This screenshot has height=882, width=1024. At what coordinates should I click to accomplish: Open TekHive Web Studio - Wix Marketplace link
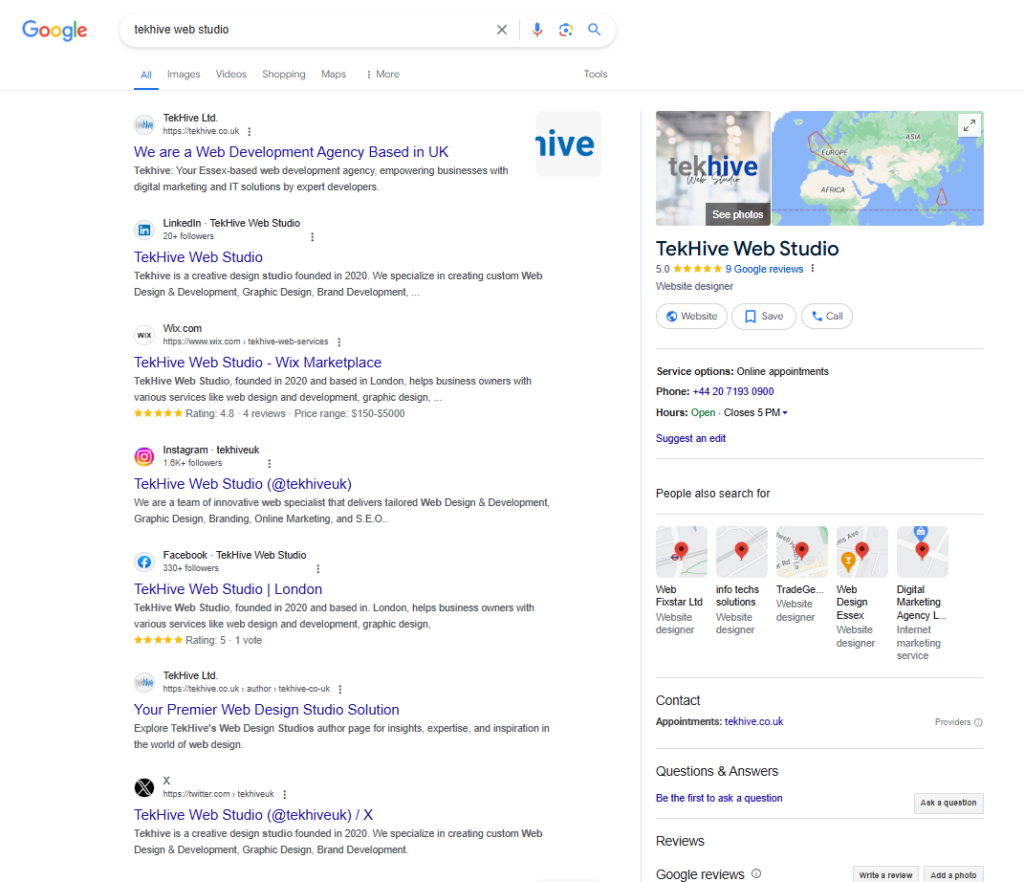258,362
